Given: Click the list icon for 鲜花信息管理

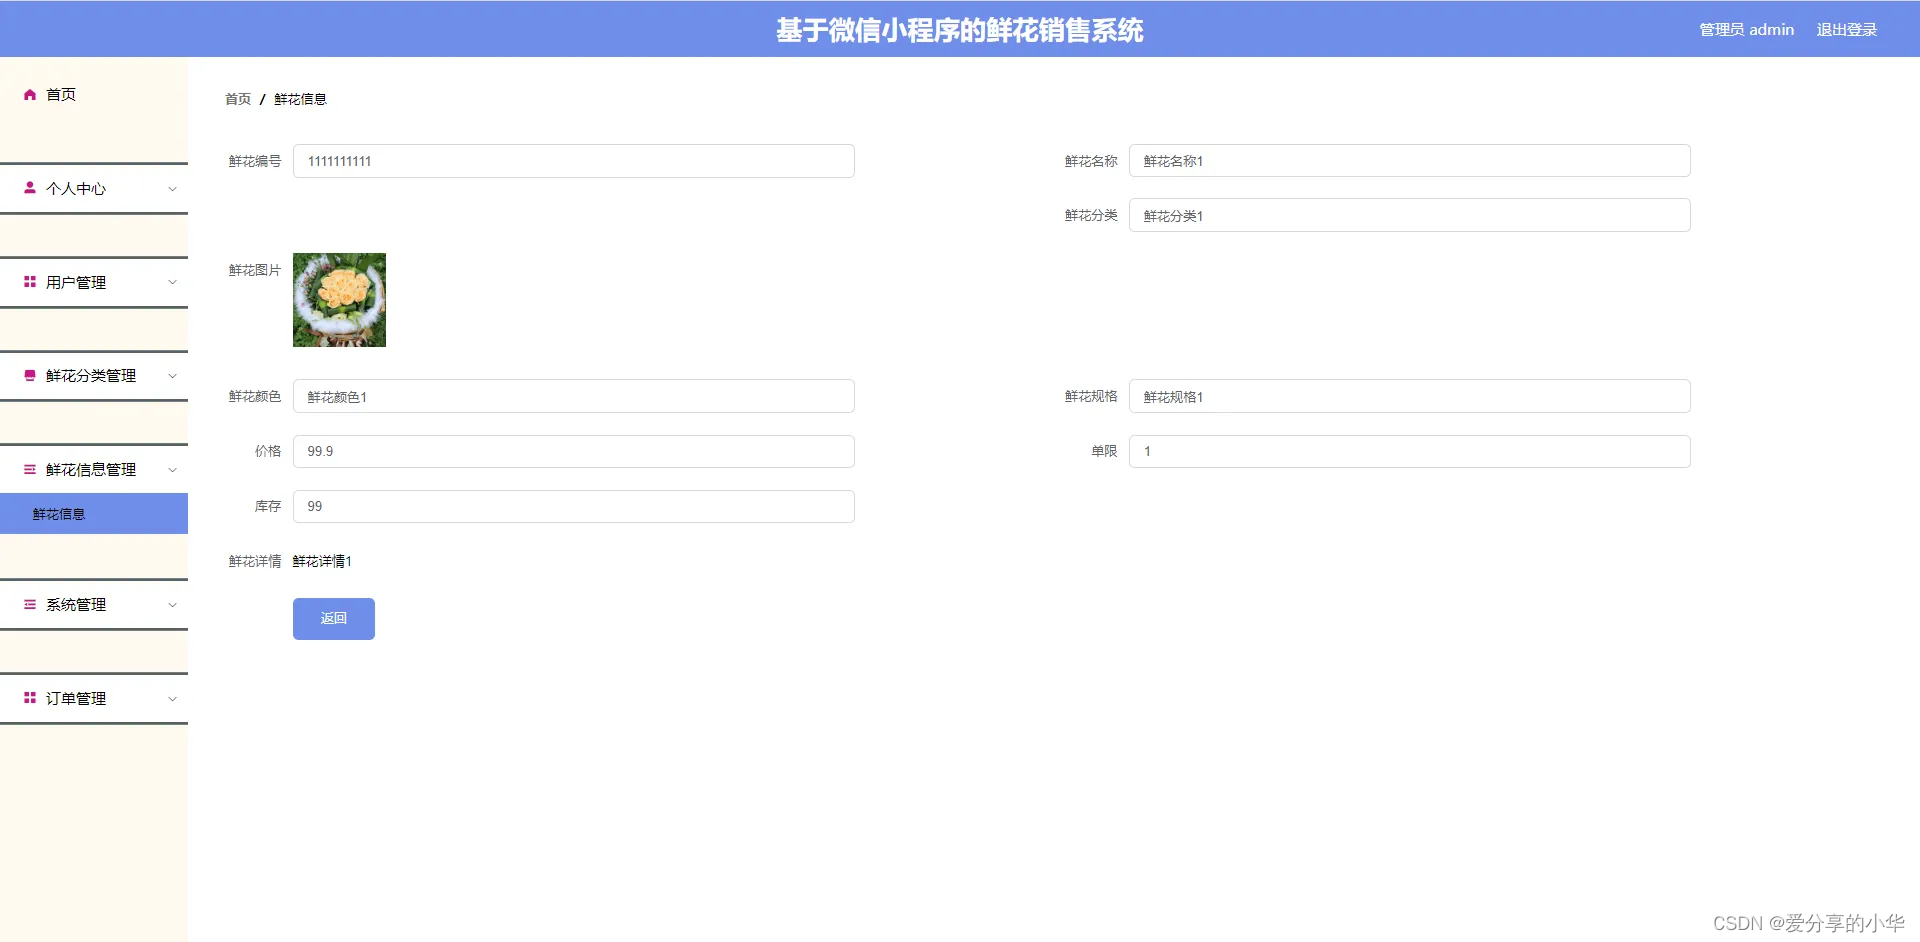Looking at the screenshot, I should [30, 469].
